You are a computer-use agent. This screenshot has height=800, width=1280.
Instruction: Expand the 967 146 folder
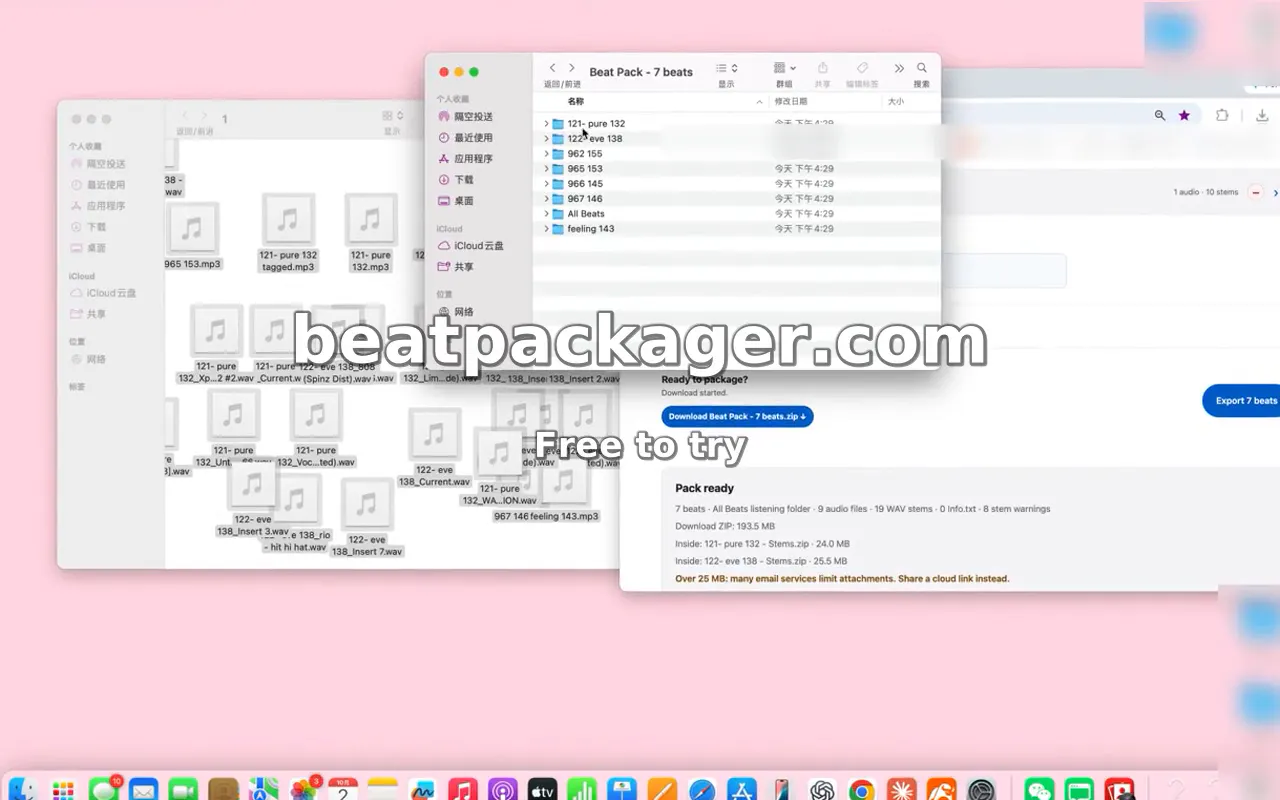pos(546,199)
